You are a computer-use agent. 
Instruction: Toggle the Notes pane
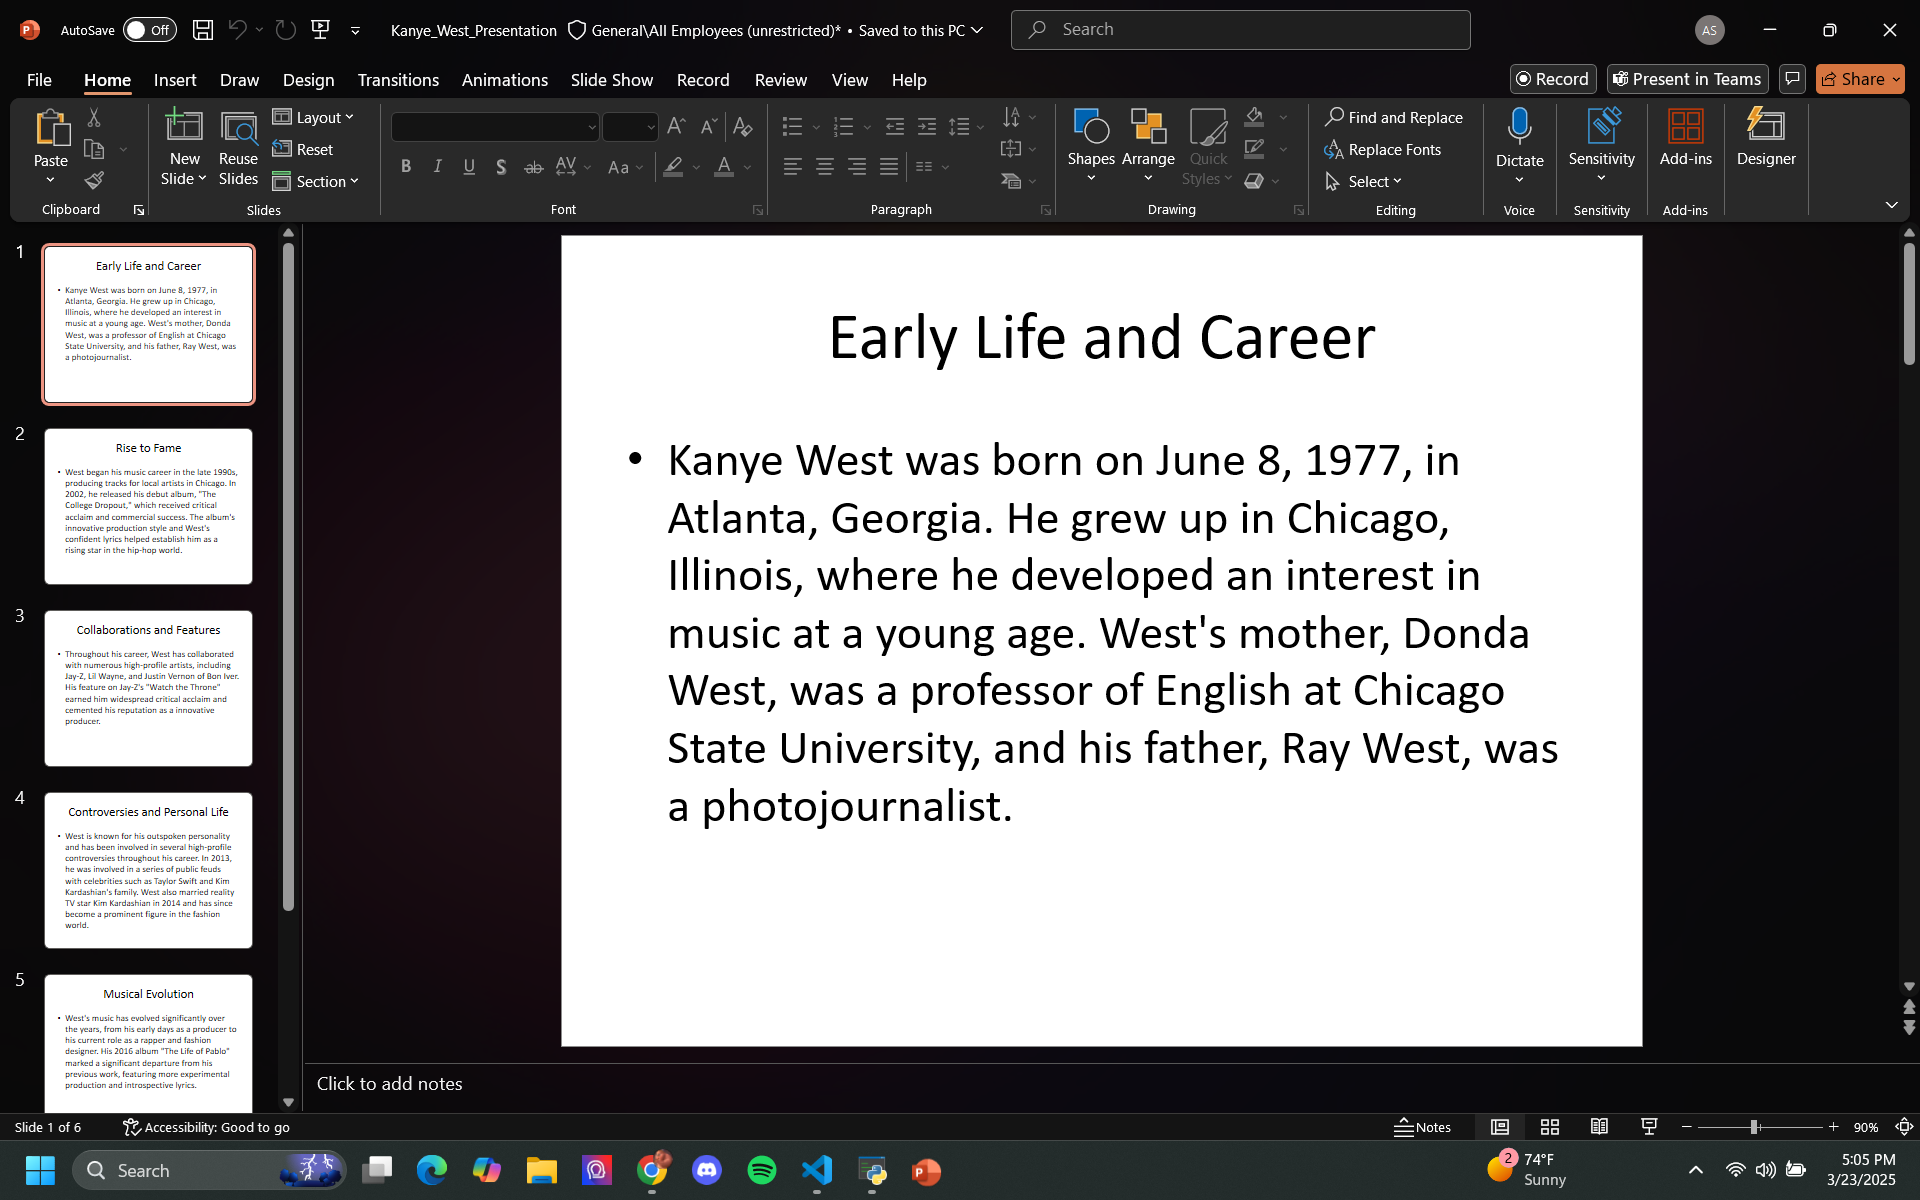(1422, 1127)
